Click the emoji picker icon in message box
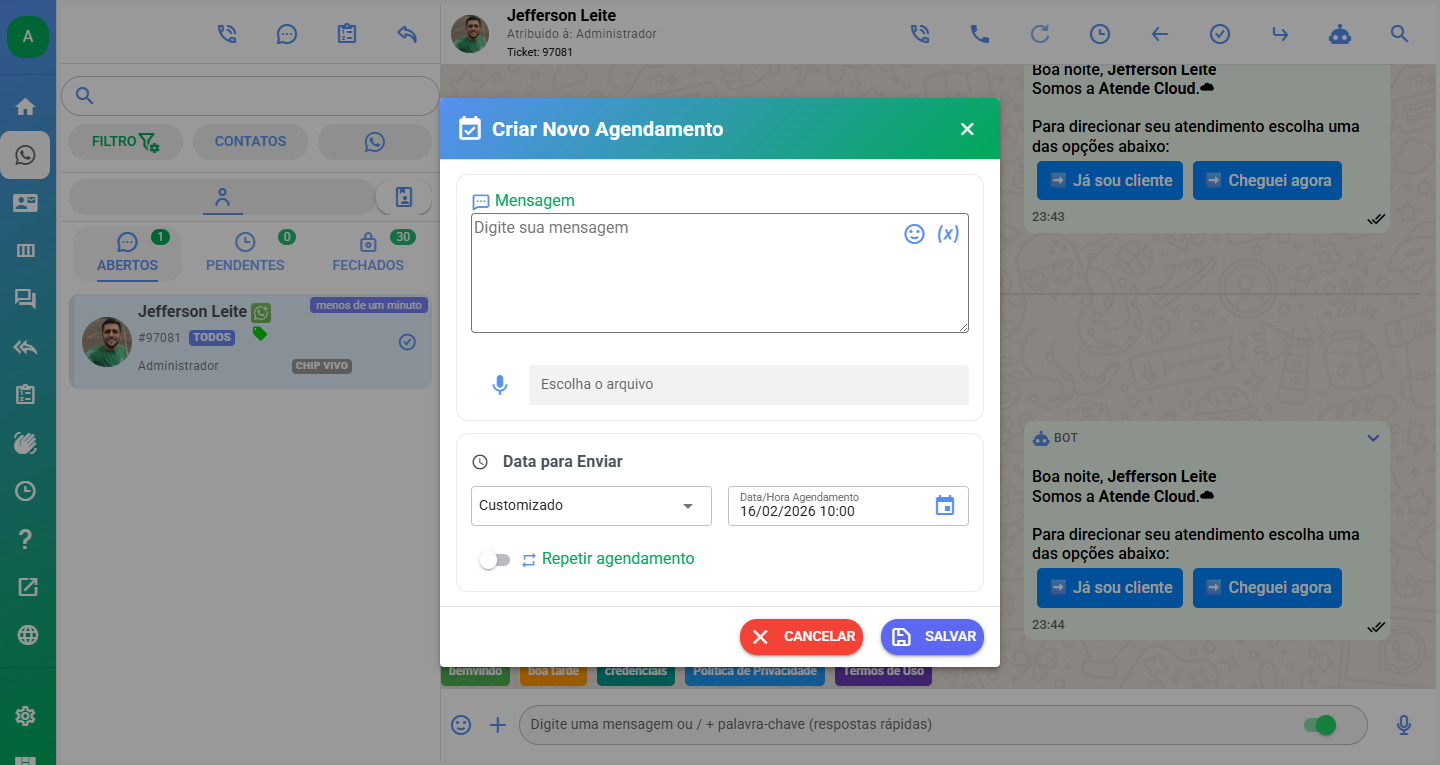1440x765 pixels. [x=914, y=234]
